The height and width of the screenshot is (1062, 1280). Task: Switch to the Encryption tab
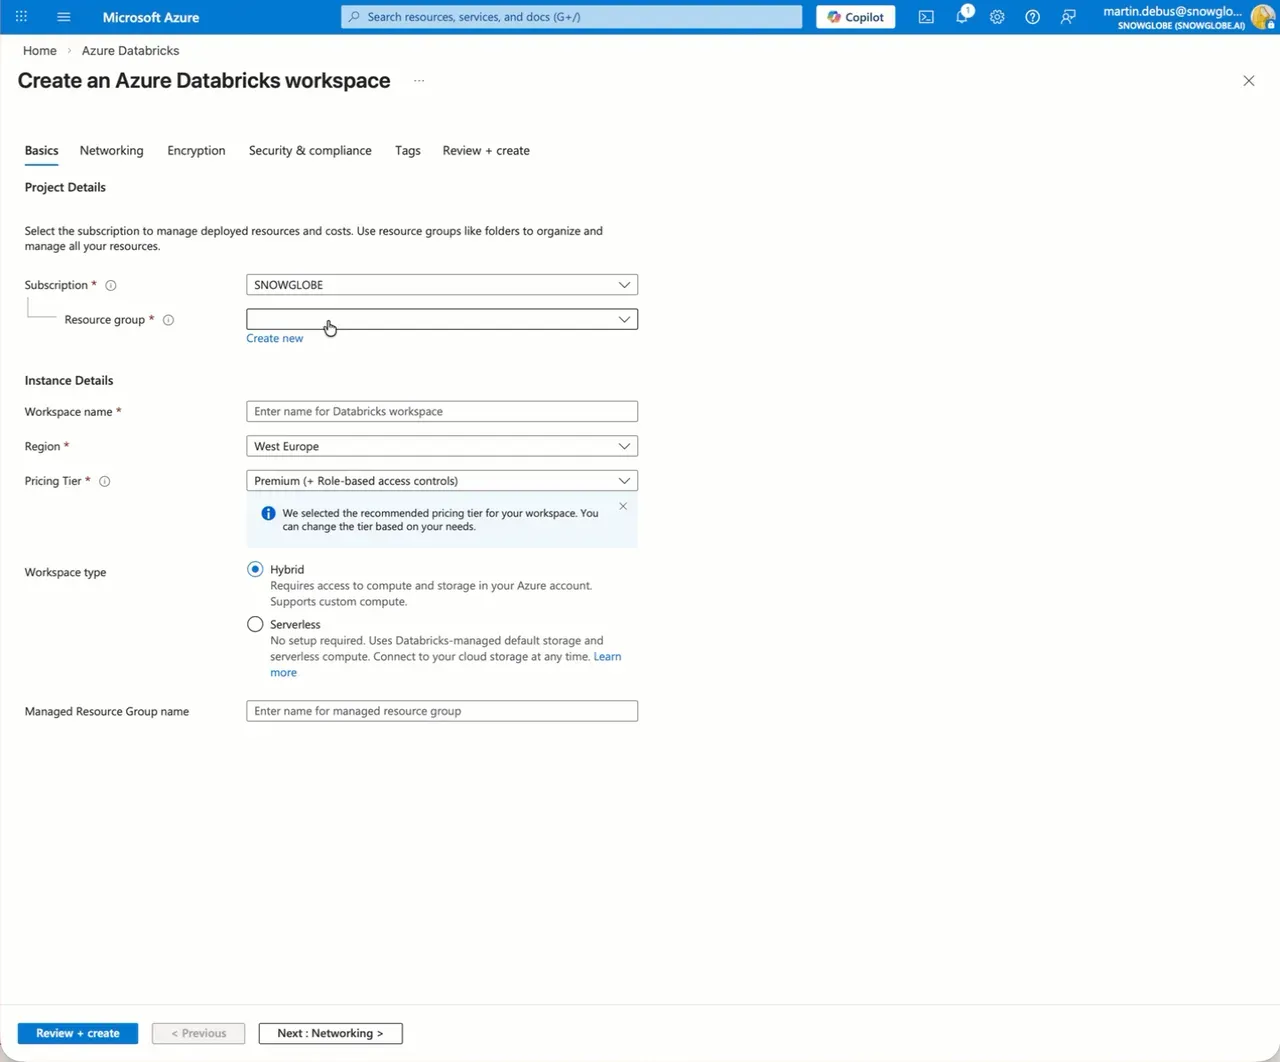[x=196, y=151]
